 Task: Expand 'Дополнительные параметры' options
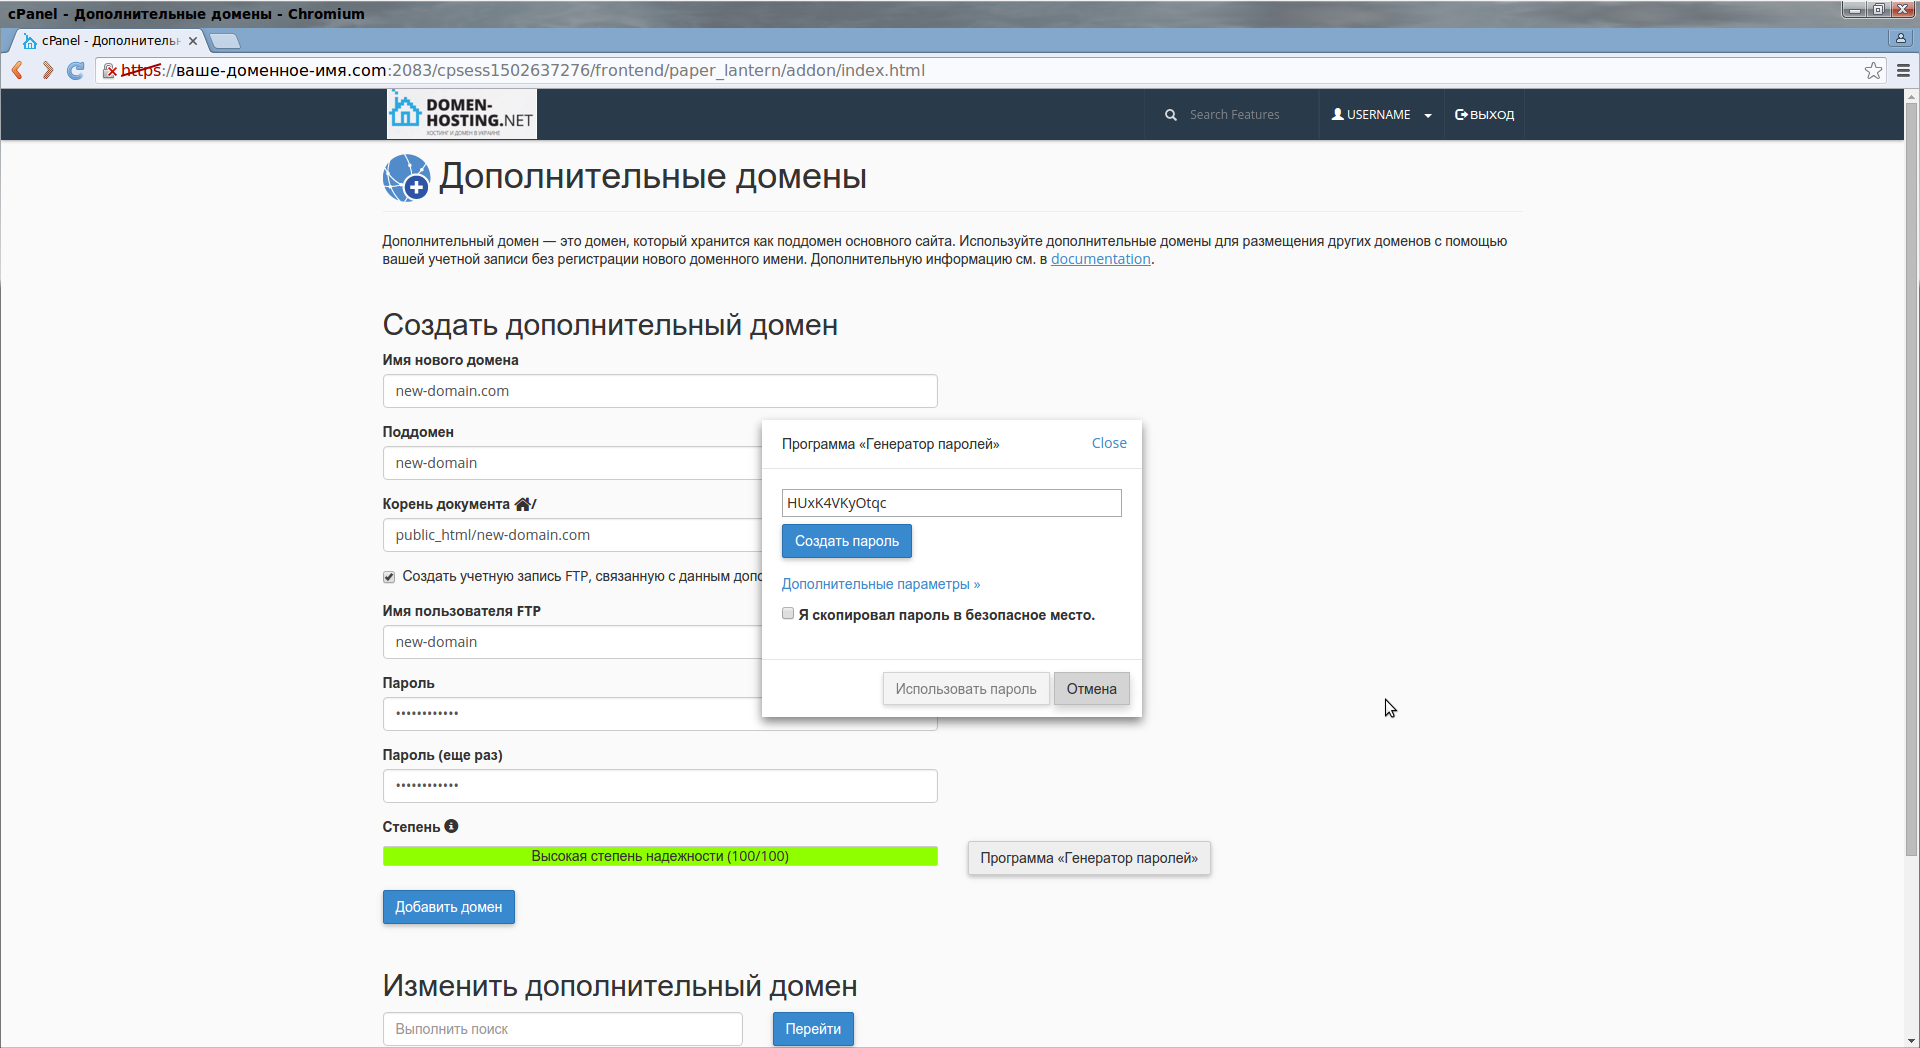pos(881,584)
